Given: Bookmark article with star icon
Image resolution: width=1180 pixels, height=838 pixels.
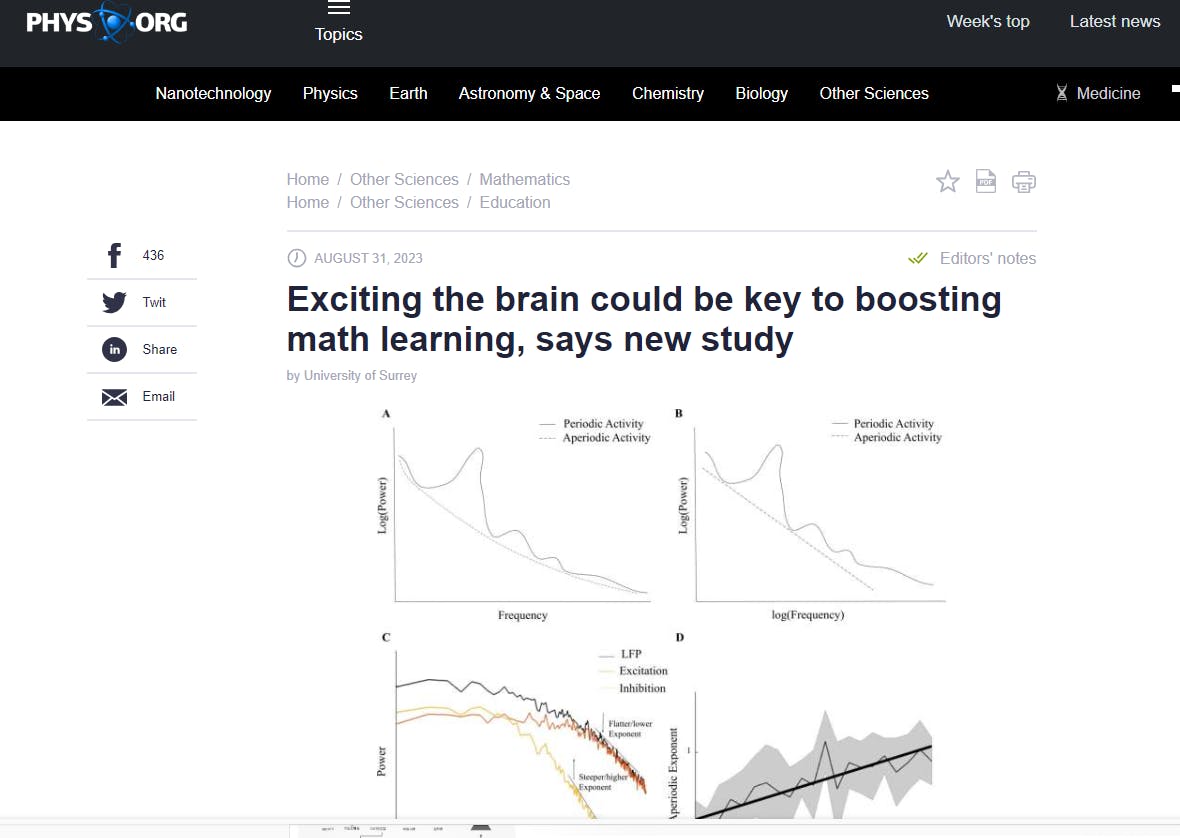Looking at the screenshot, I should click(947, 181).
